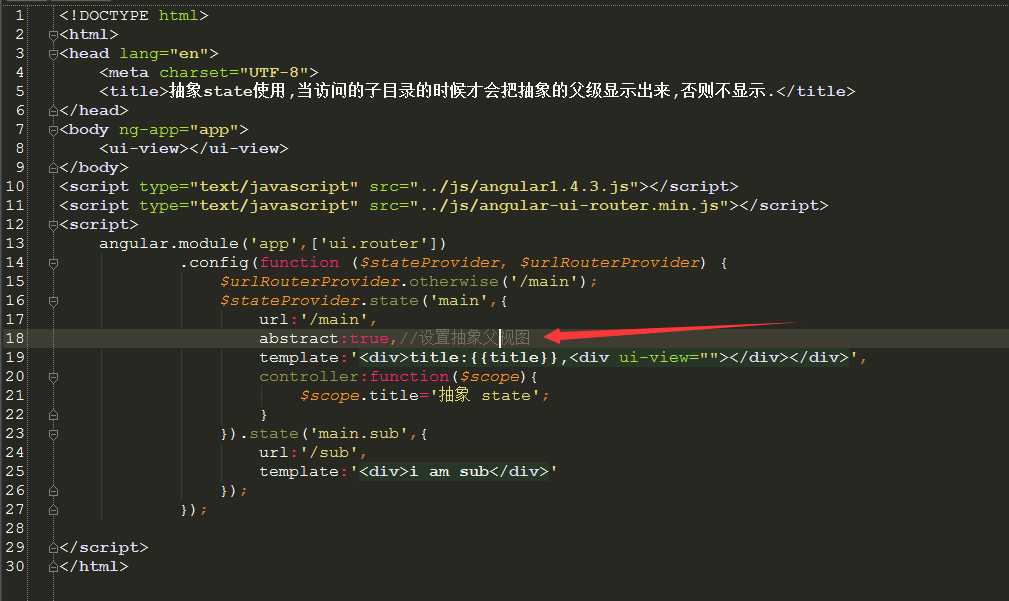1009x601 pixels.
Task: Collapse the <html> fold marker on line 2
Action: pyautogui.click(x=53, y=35)
